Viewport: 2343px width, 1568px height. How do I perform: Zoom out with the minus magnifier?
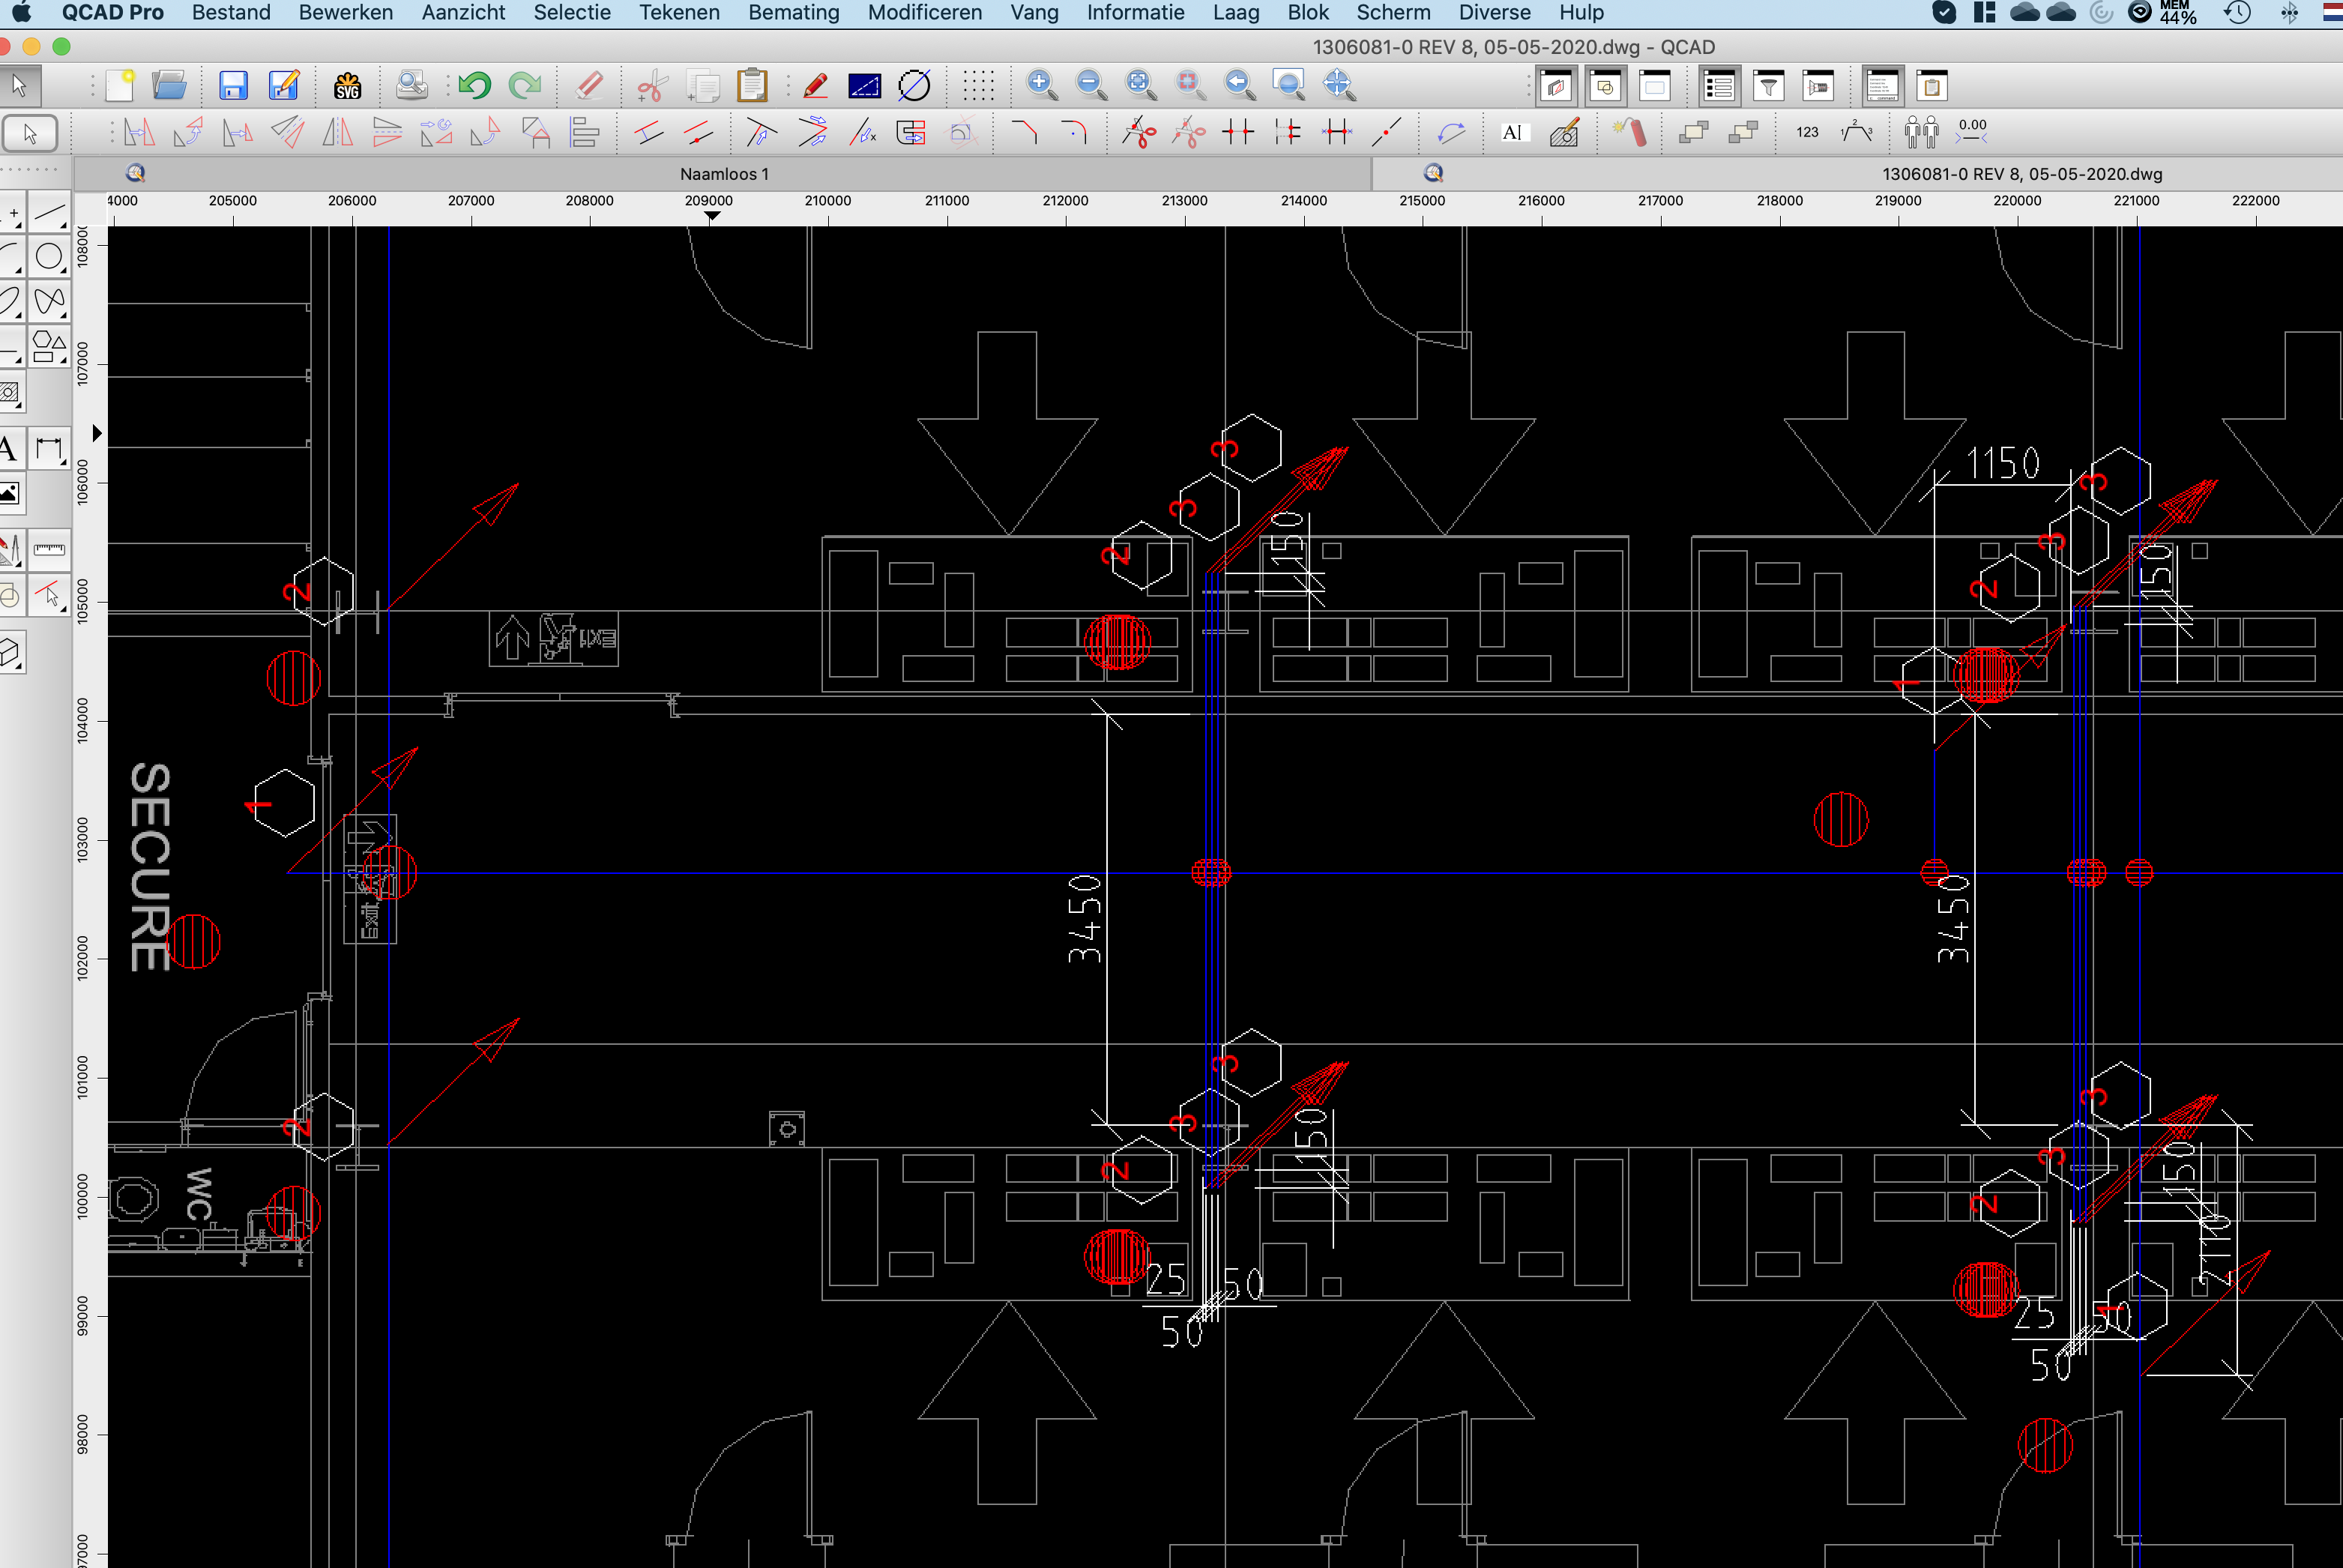[1091, 86]
